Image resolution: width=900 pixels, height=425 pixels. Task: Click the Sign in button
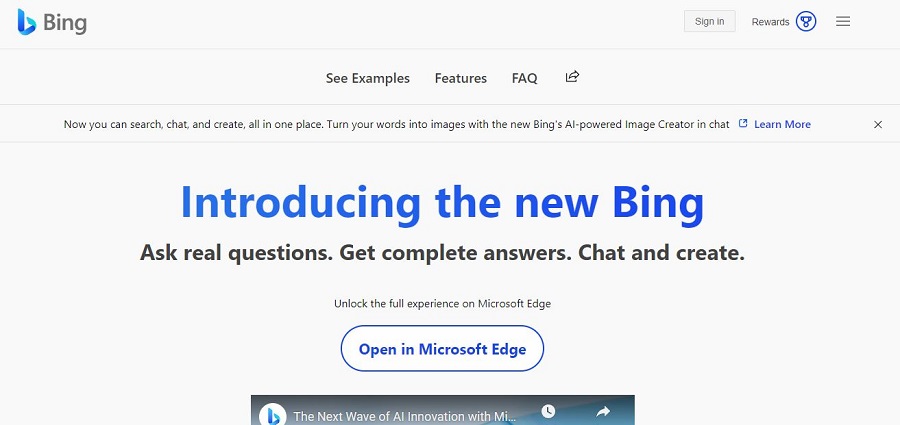[x=709, y=21]
